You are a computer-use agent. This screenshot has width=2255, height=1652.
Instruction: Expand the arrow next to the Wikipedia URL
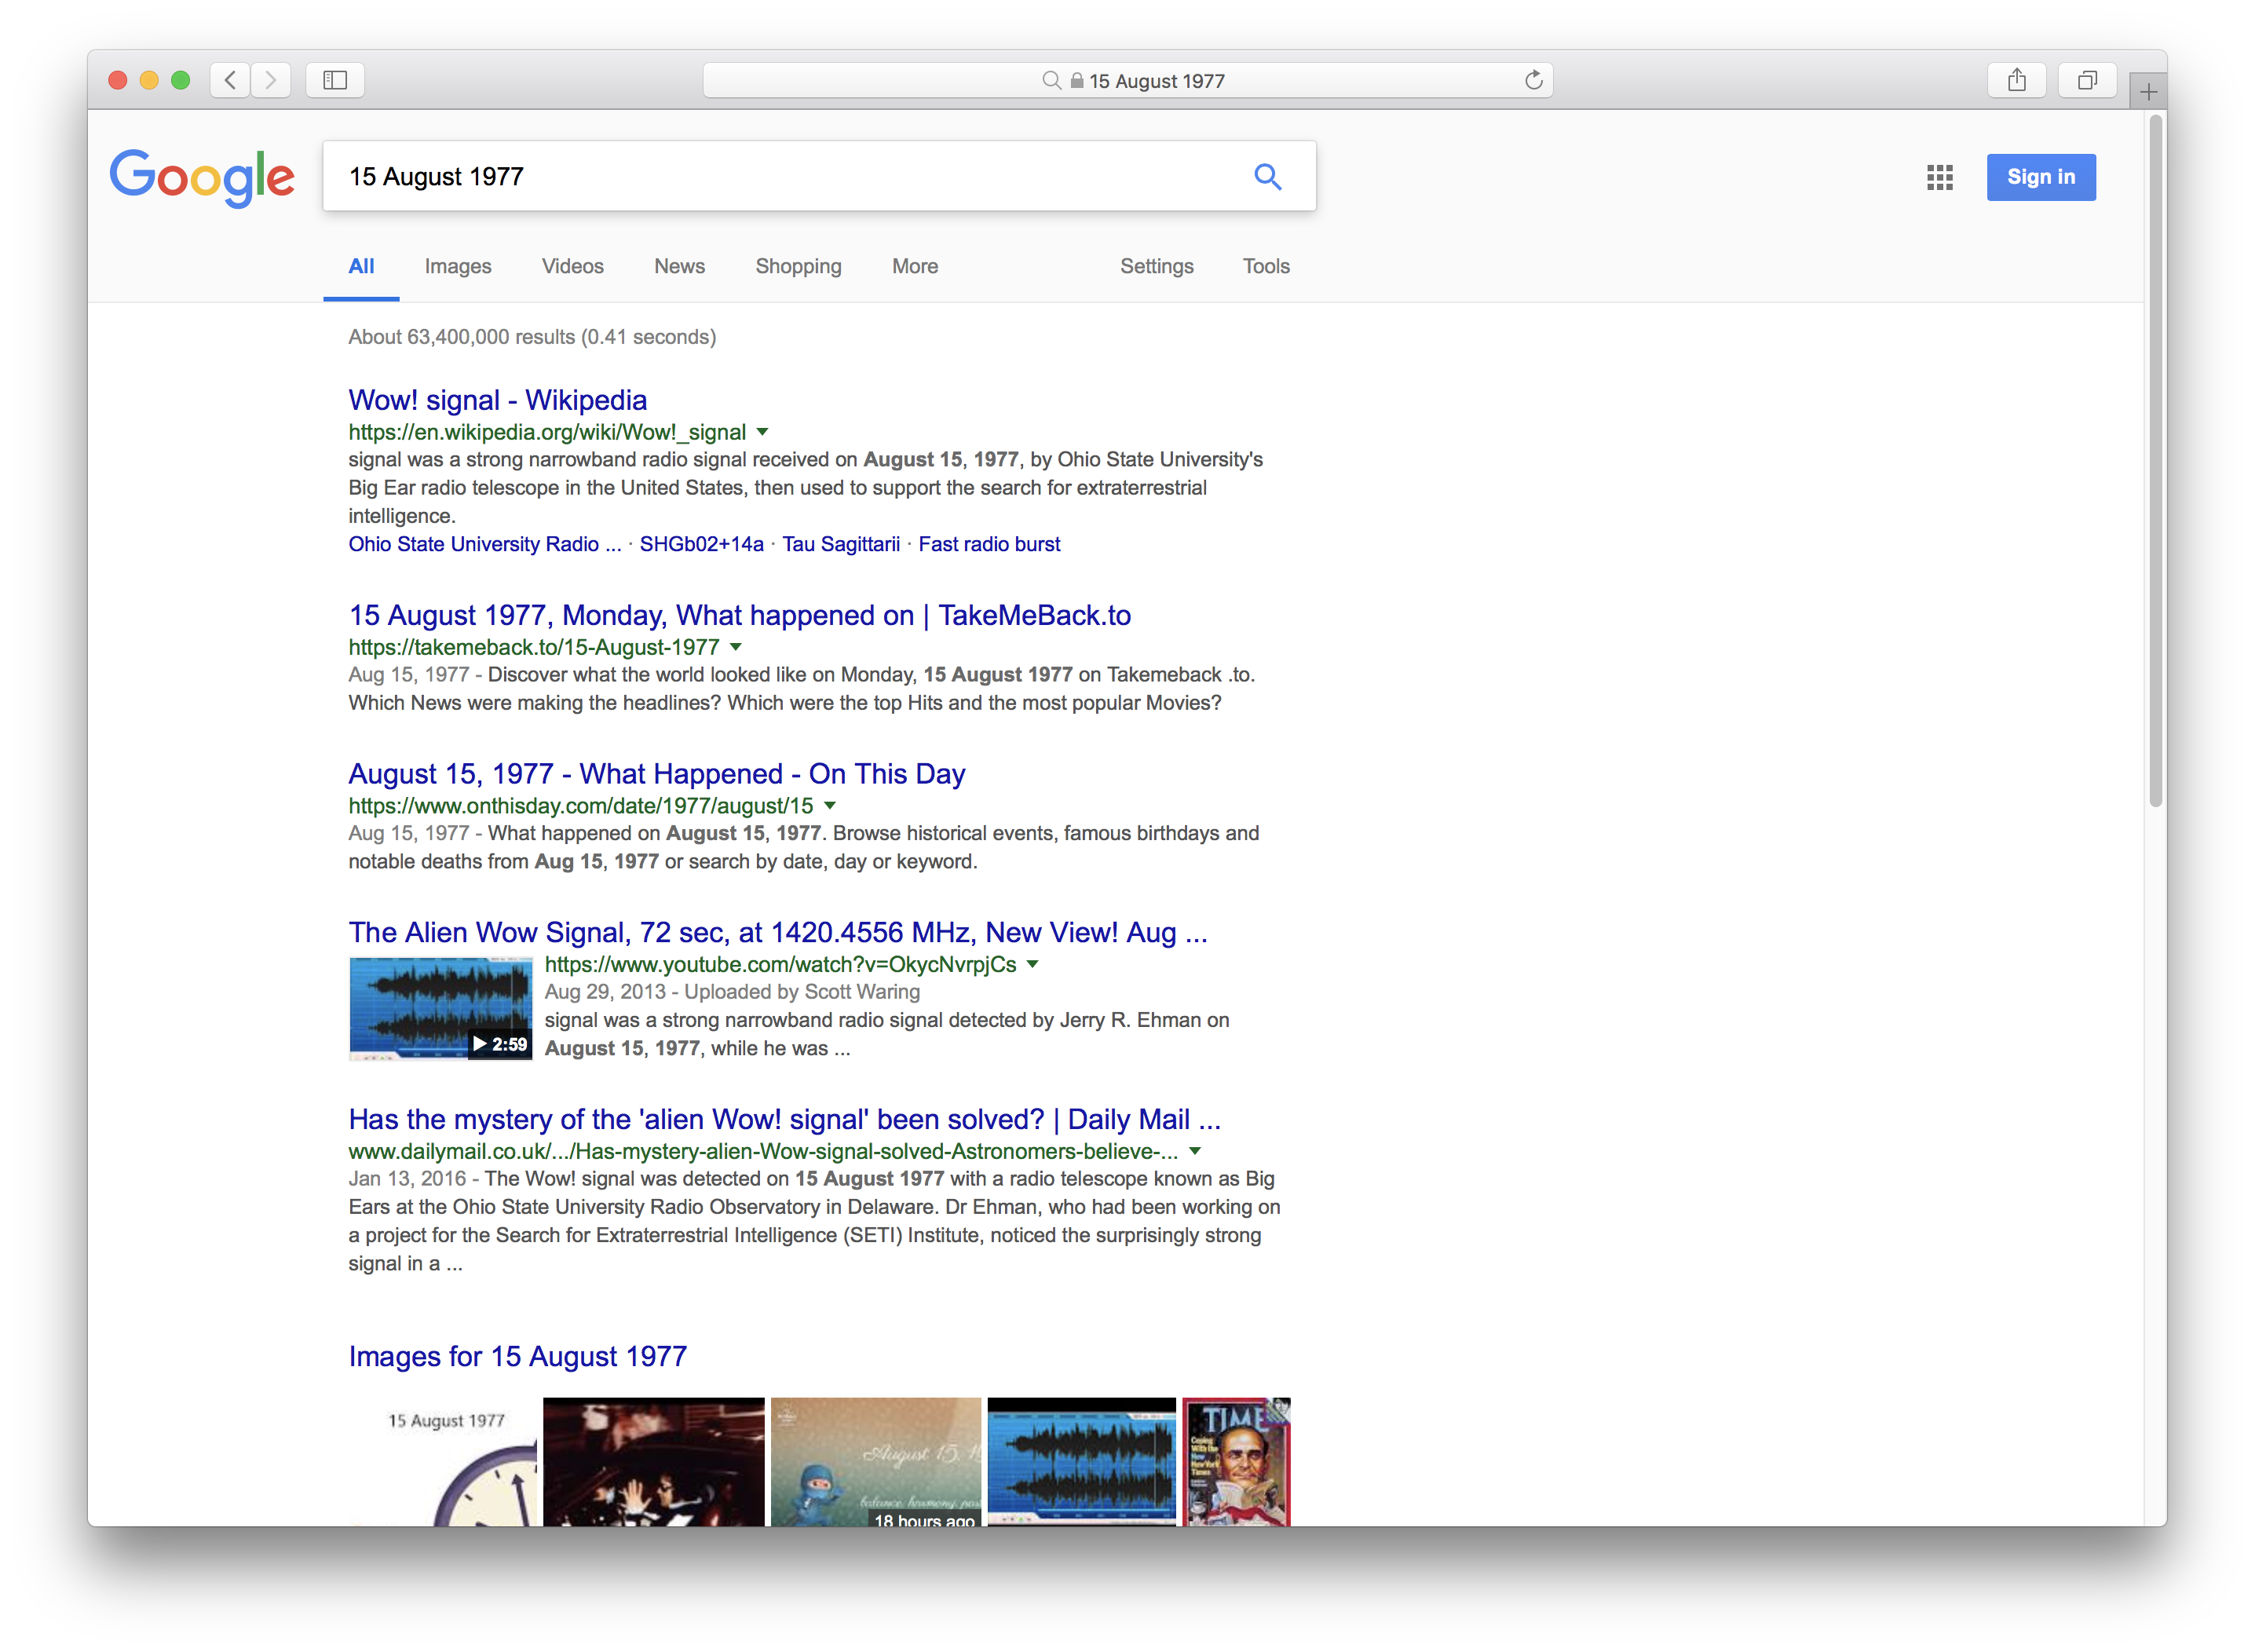click(x=762, y=432)
